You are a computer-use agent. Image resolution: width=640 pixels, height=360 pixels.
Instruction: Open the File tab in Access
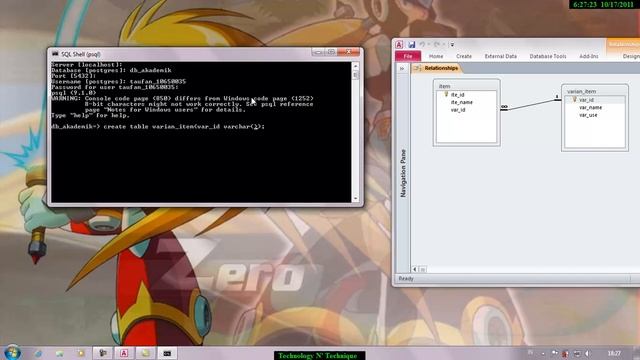click(408, 56)
